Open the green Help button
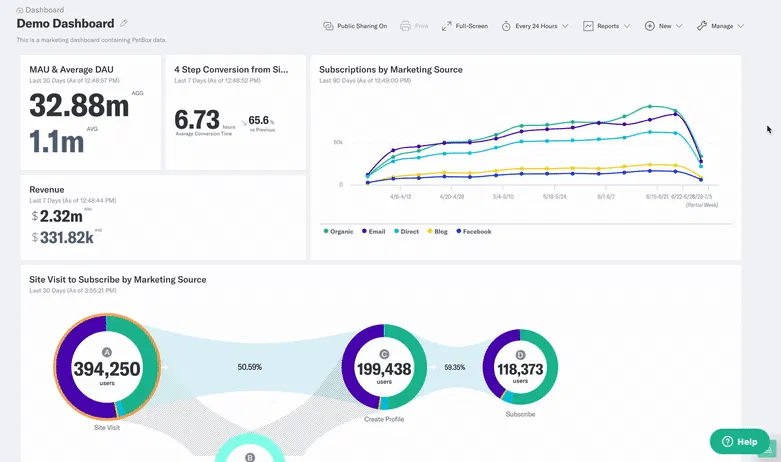This screenshot has height=462, width=781. (x=740, y=441)
